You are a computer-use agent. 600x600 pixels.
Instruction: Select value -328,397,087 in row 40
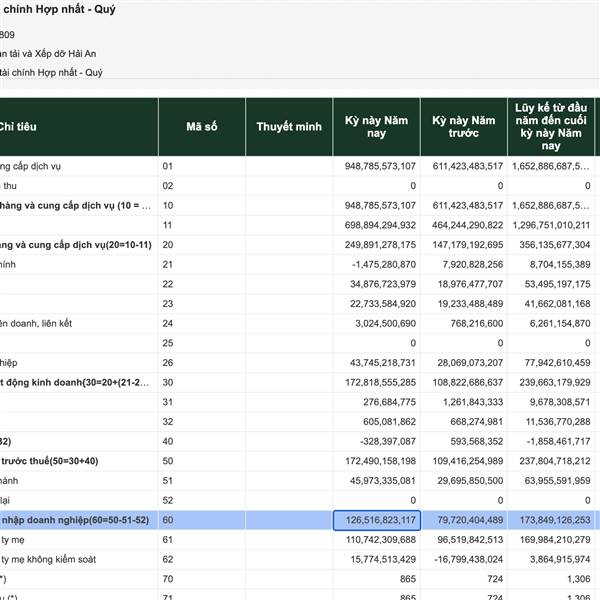tap(388, 442)
